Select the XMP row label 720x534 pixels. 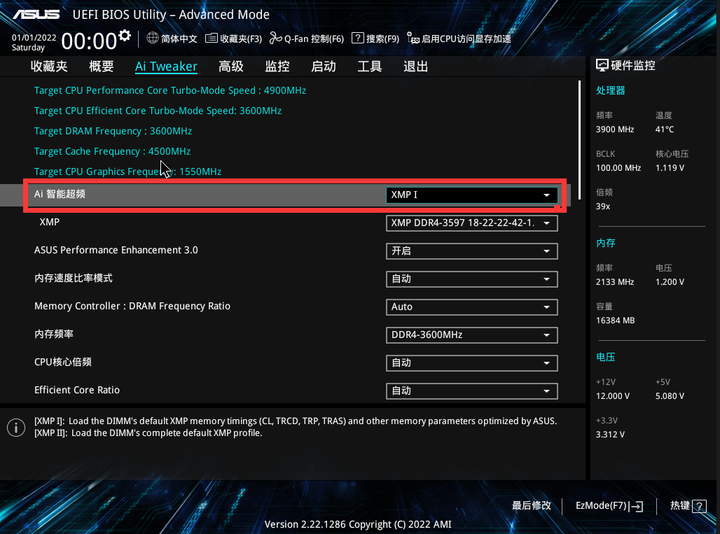50,222
